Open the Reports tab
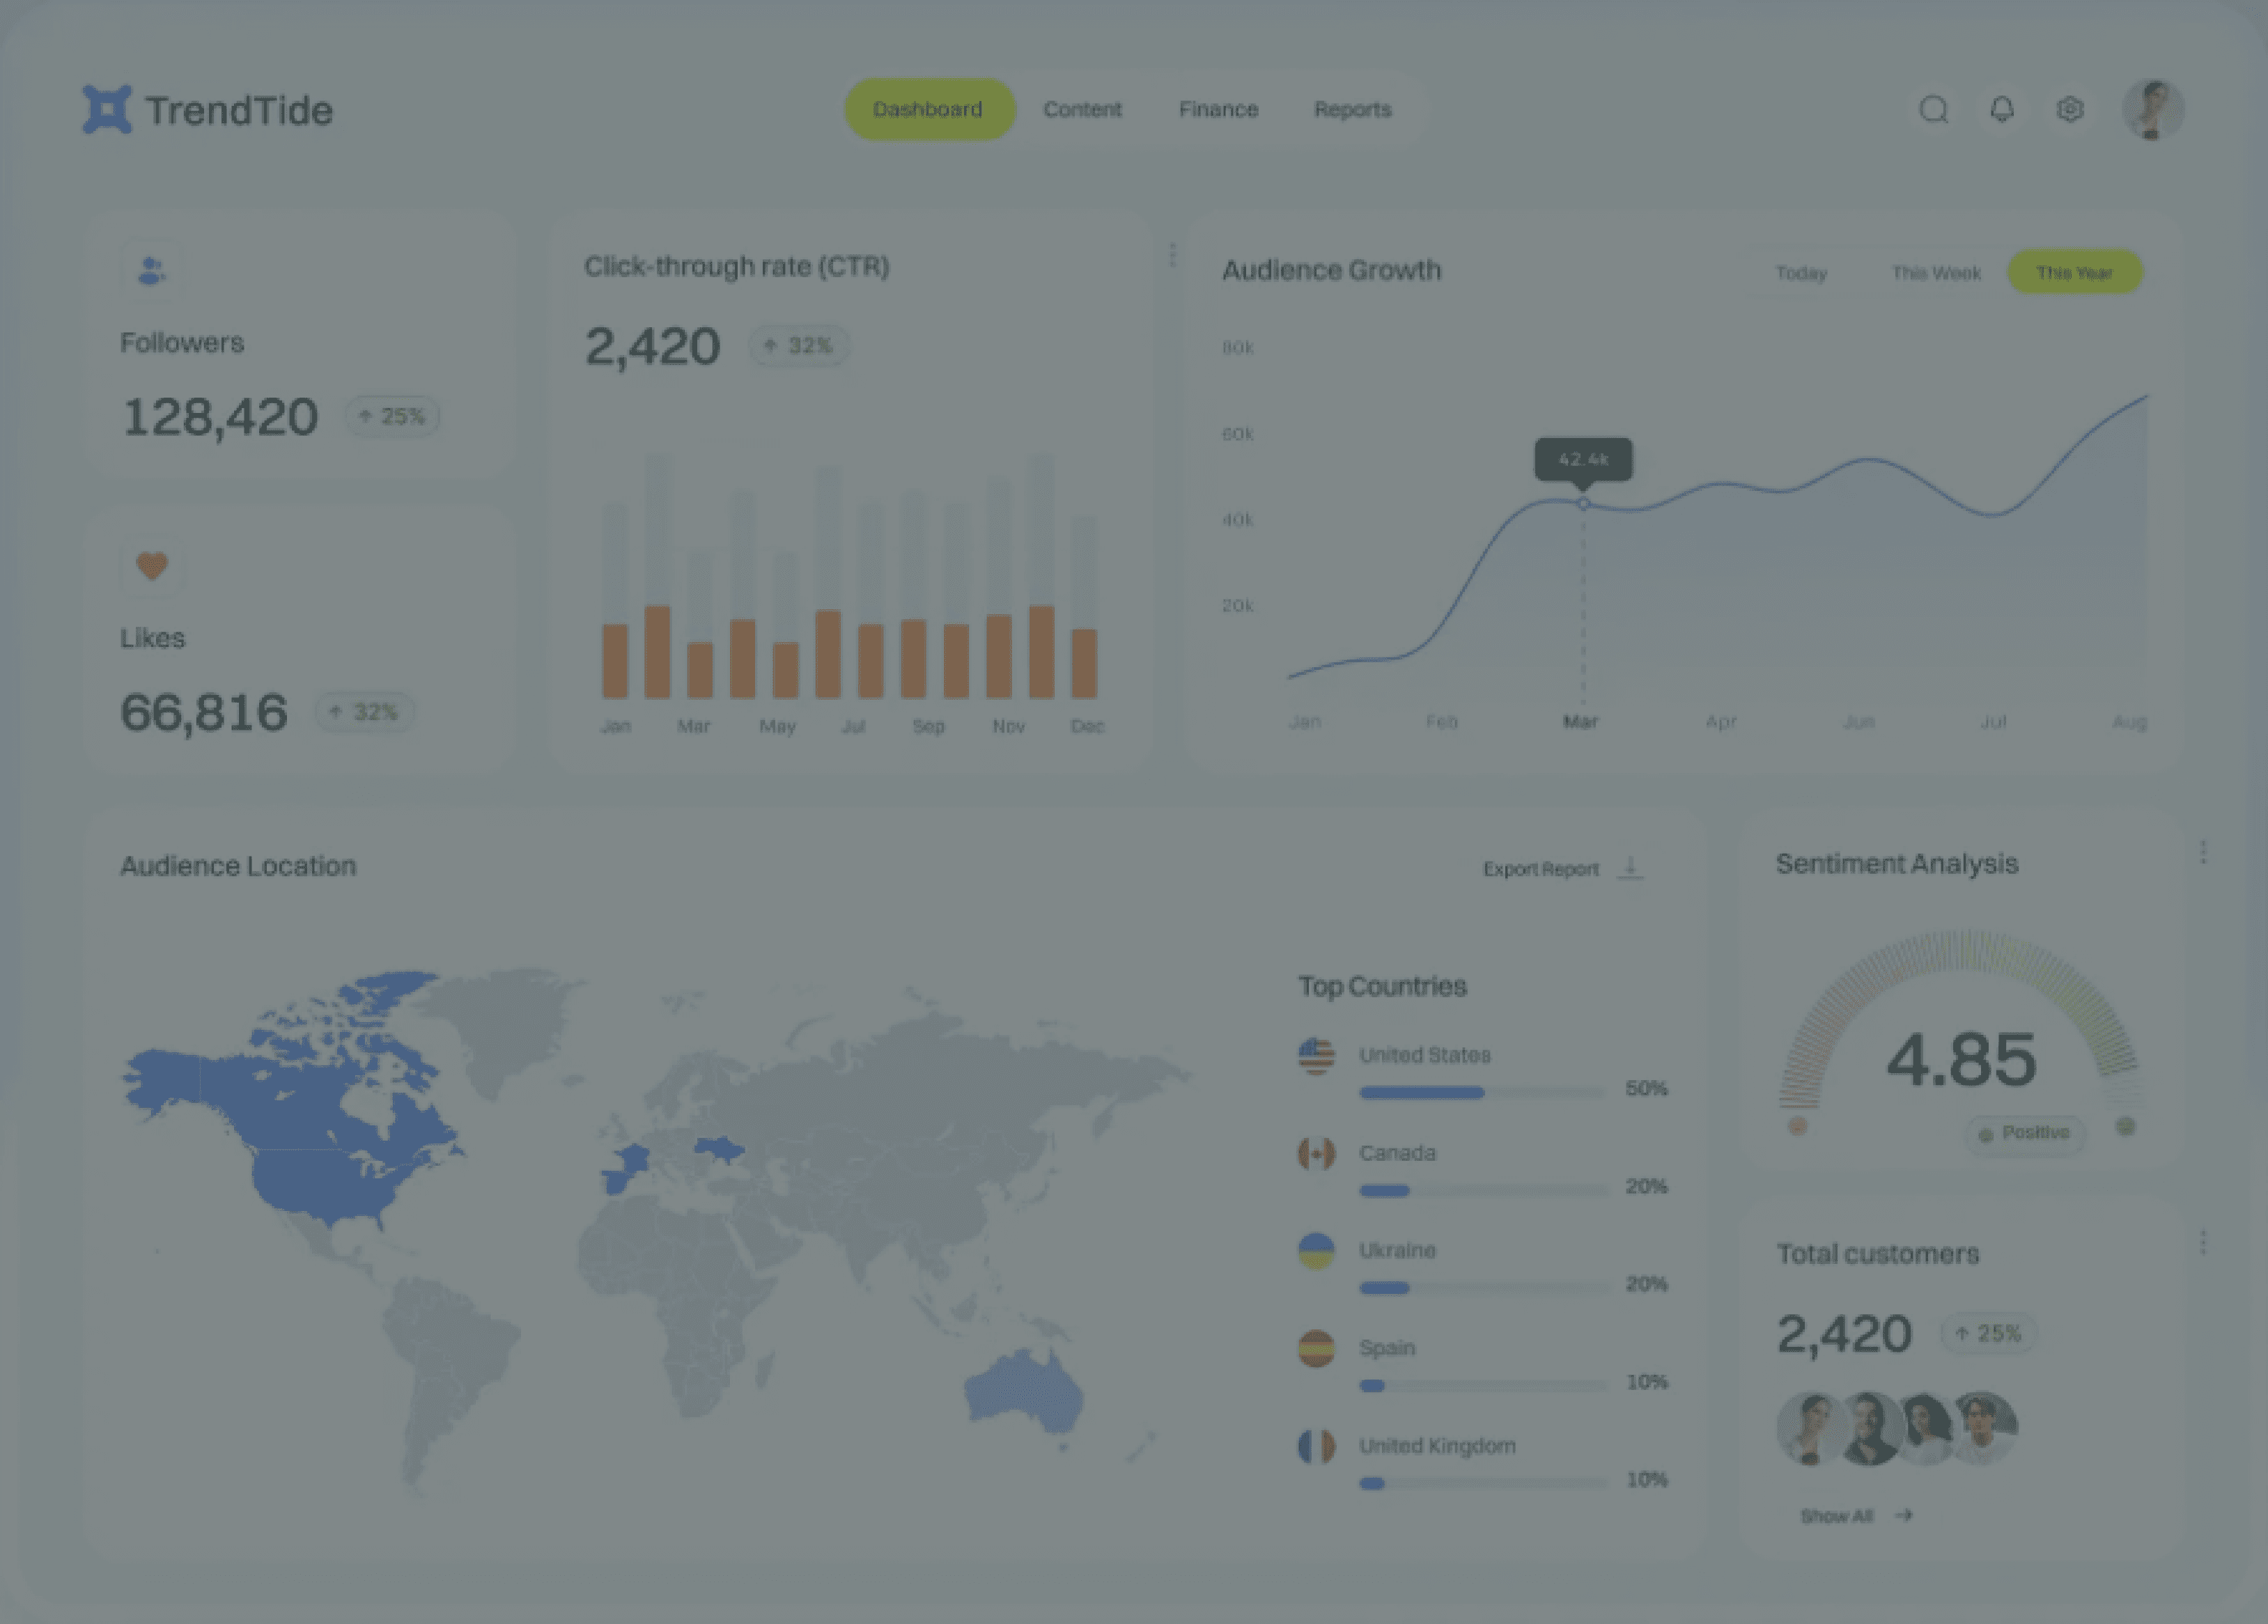2268x1624 pixels. coord(1352,109)
